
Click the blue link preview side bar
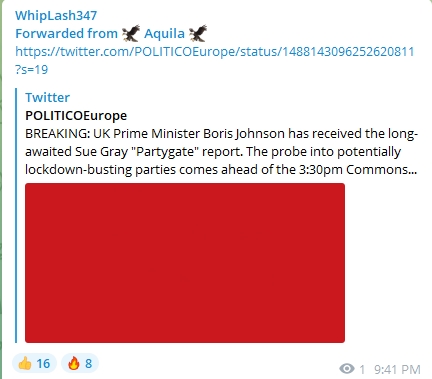[x=16, y=215]
